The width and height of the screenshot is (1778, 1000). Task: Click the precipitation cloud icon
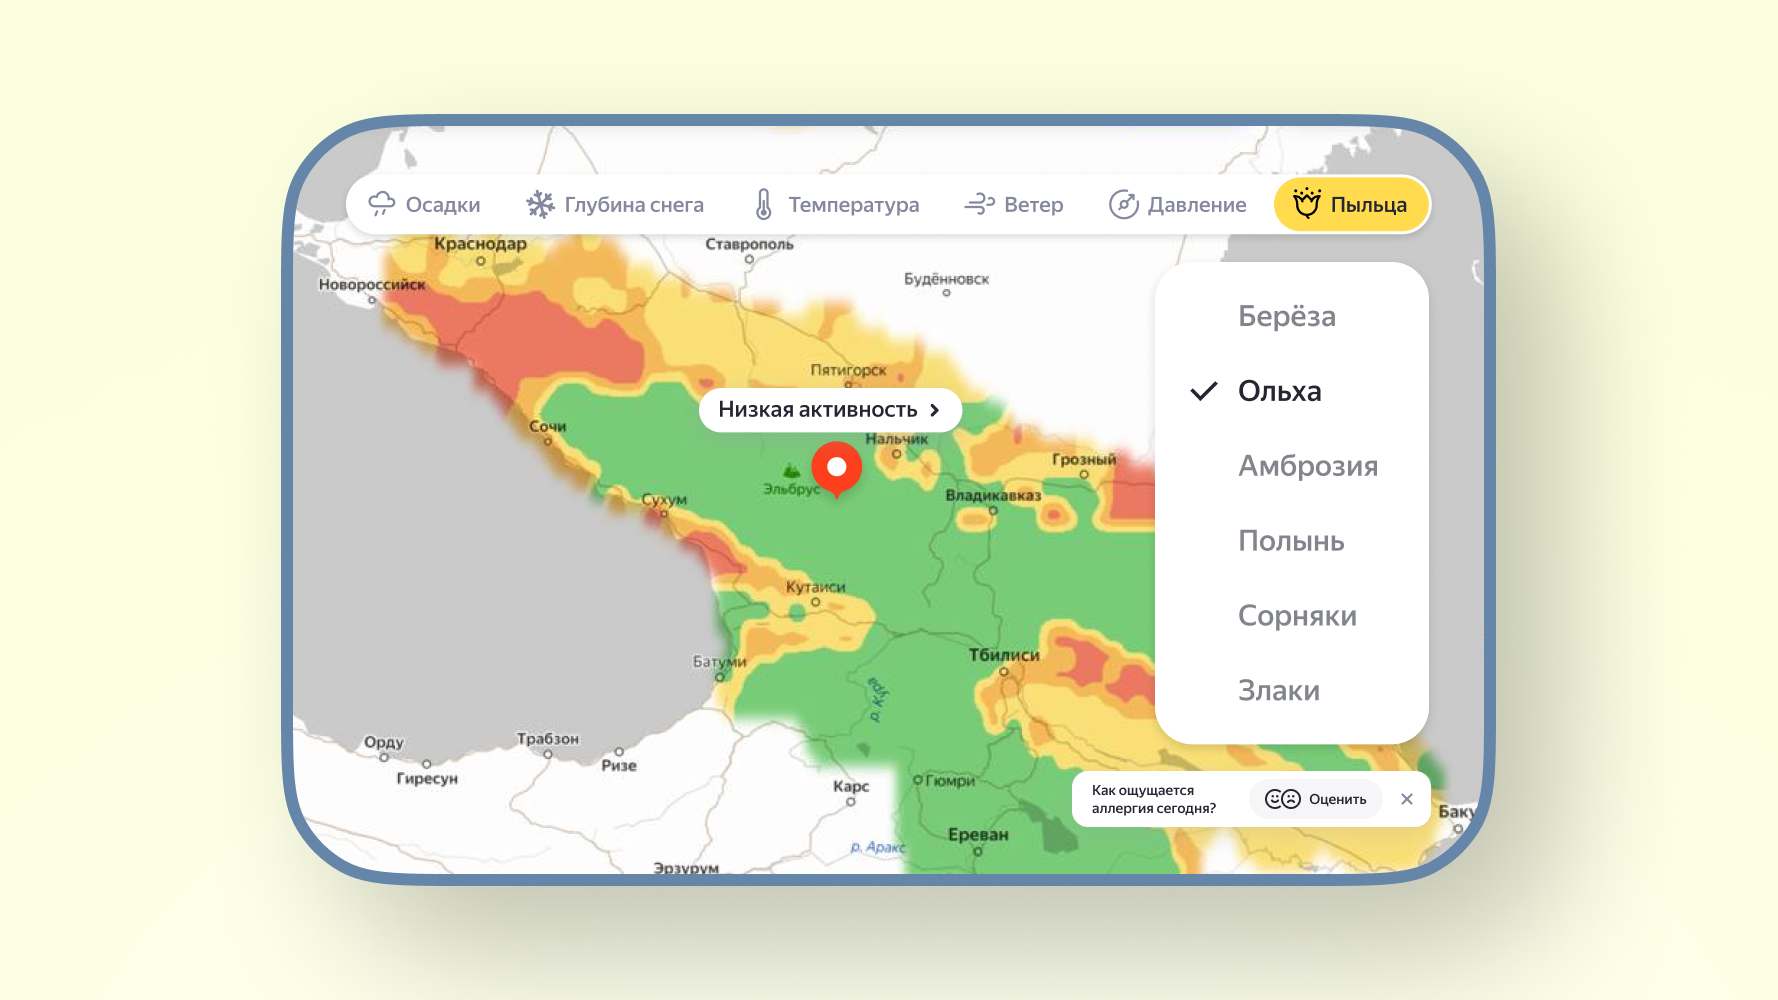point(381,204)
